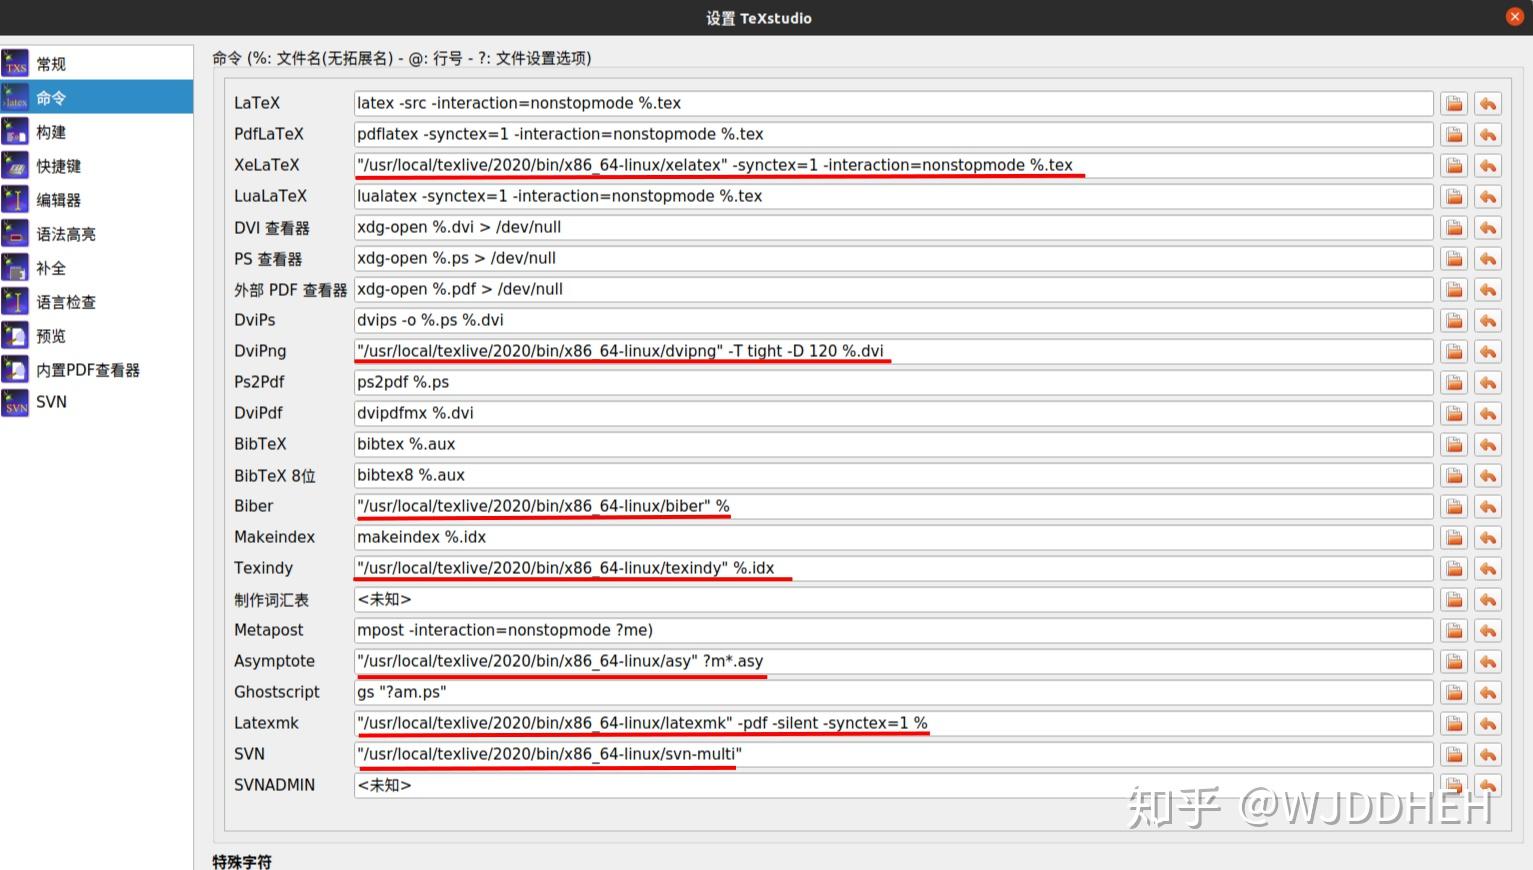
Task: Switch to the 命令 settings category
Action: 97,98
